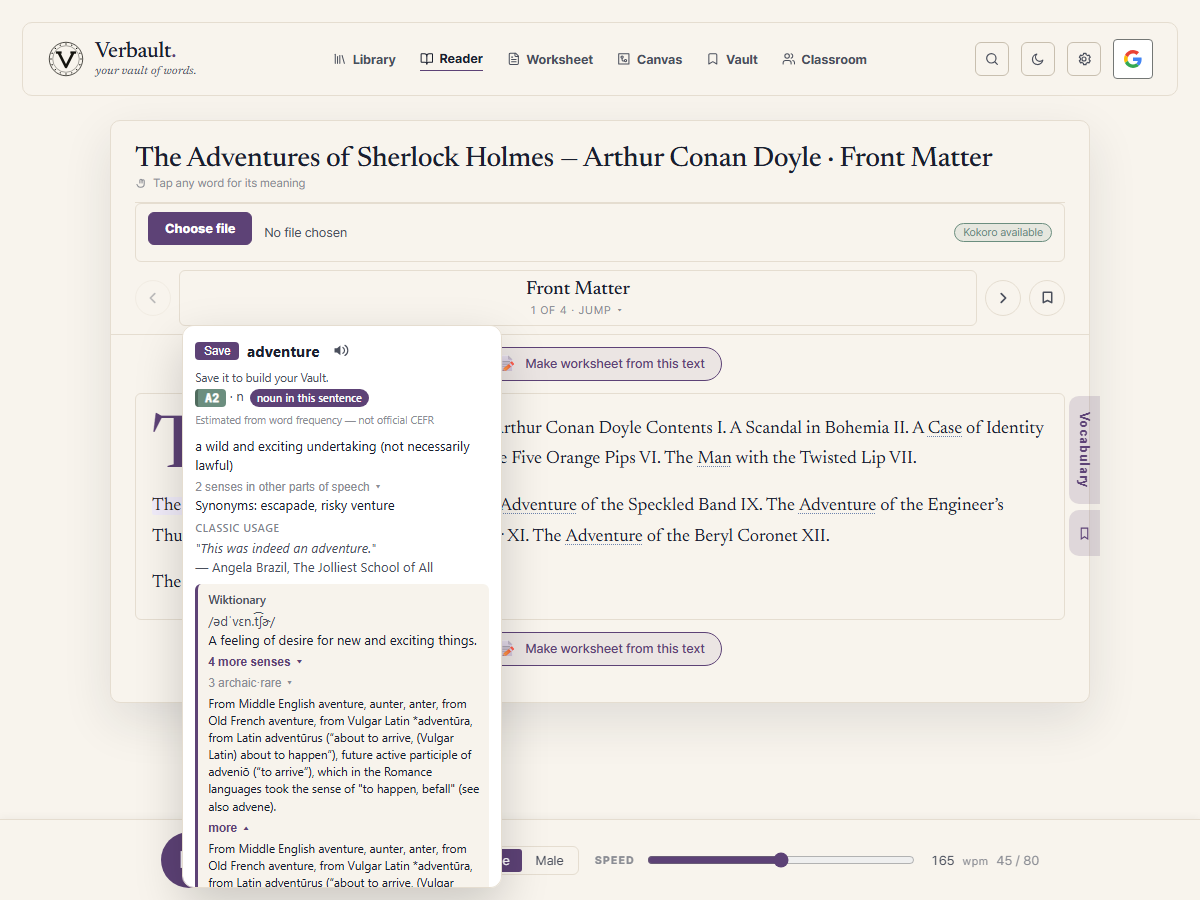This screenshot has height=900, width=1200.
Task: Go to previous section arrow
Action: tap(153, 298)
